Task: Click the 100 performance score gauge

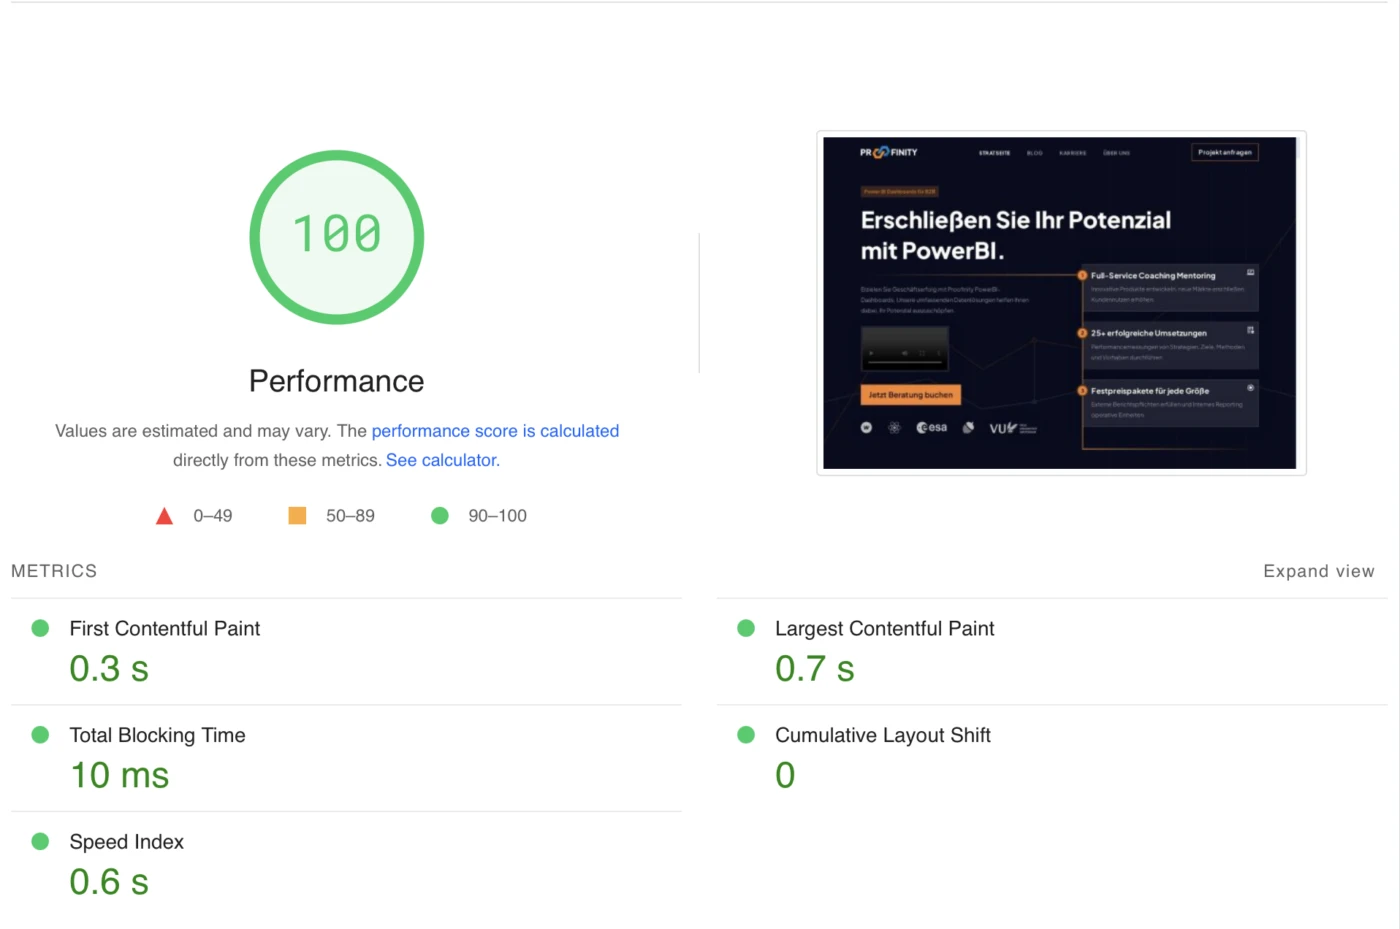Action: [x=337, y=237]
